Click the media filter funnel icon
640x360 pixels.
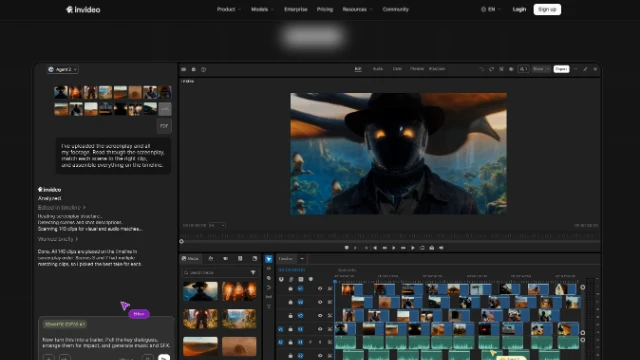point(253,272)
